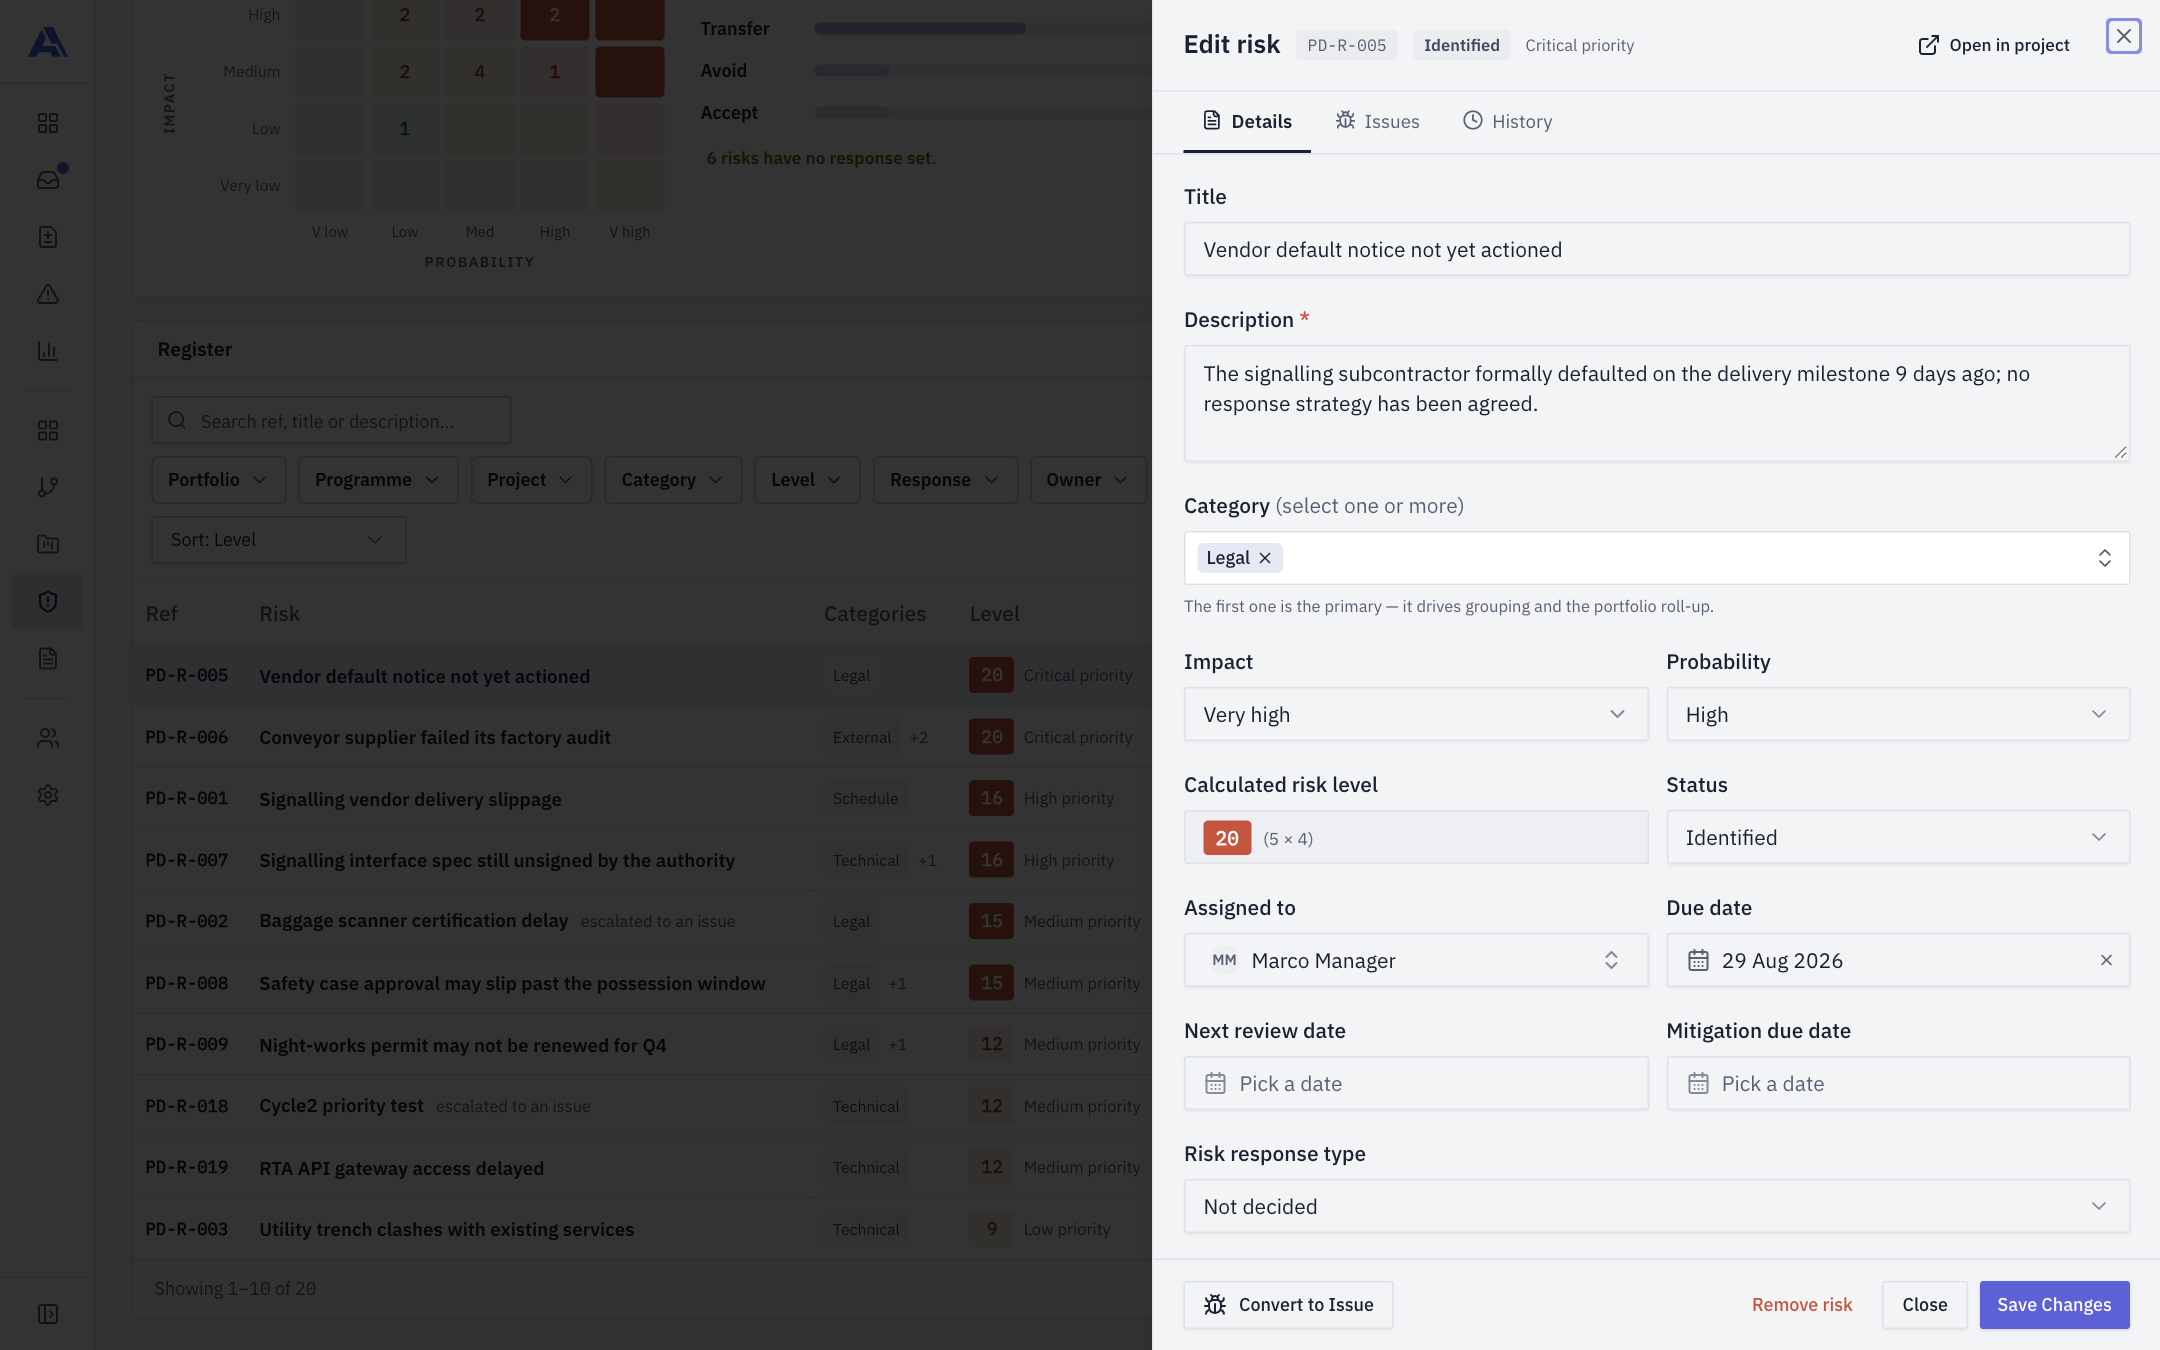Open Assigned to selector Marco Manager
The height and width of the screenshot is (1350, 2160).
1416,960
